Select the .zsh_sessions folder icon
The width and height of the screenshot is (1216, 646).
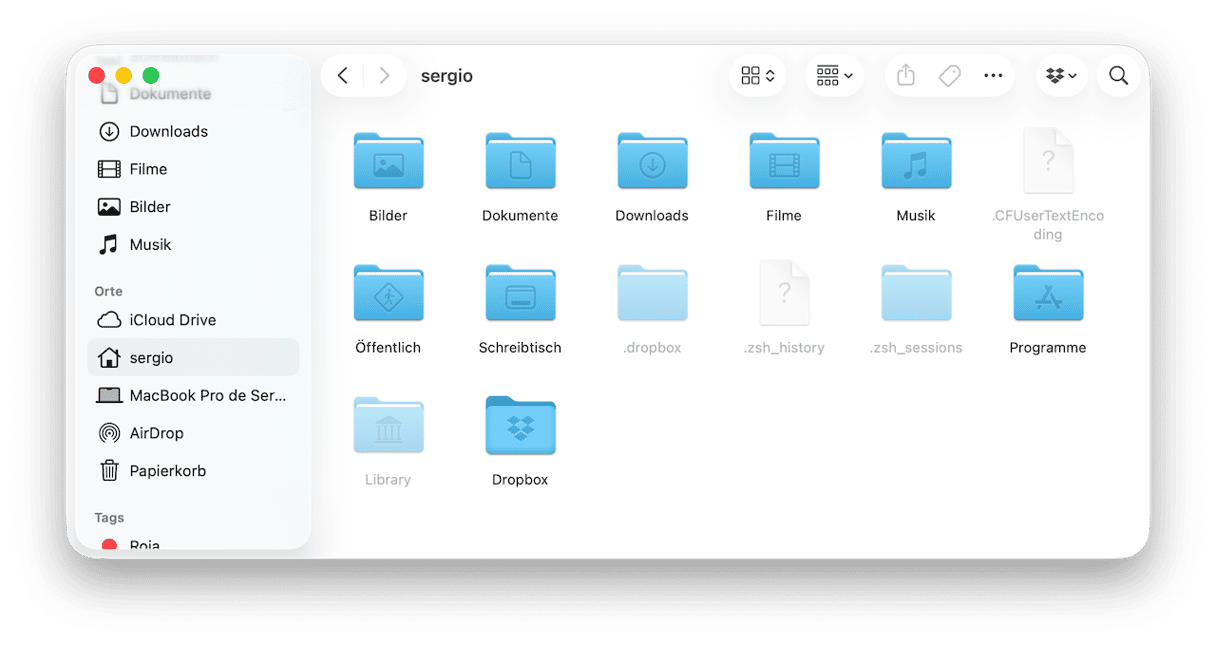point(916,293)
